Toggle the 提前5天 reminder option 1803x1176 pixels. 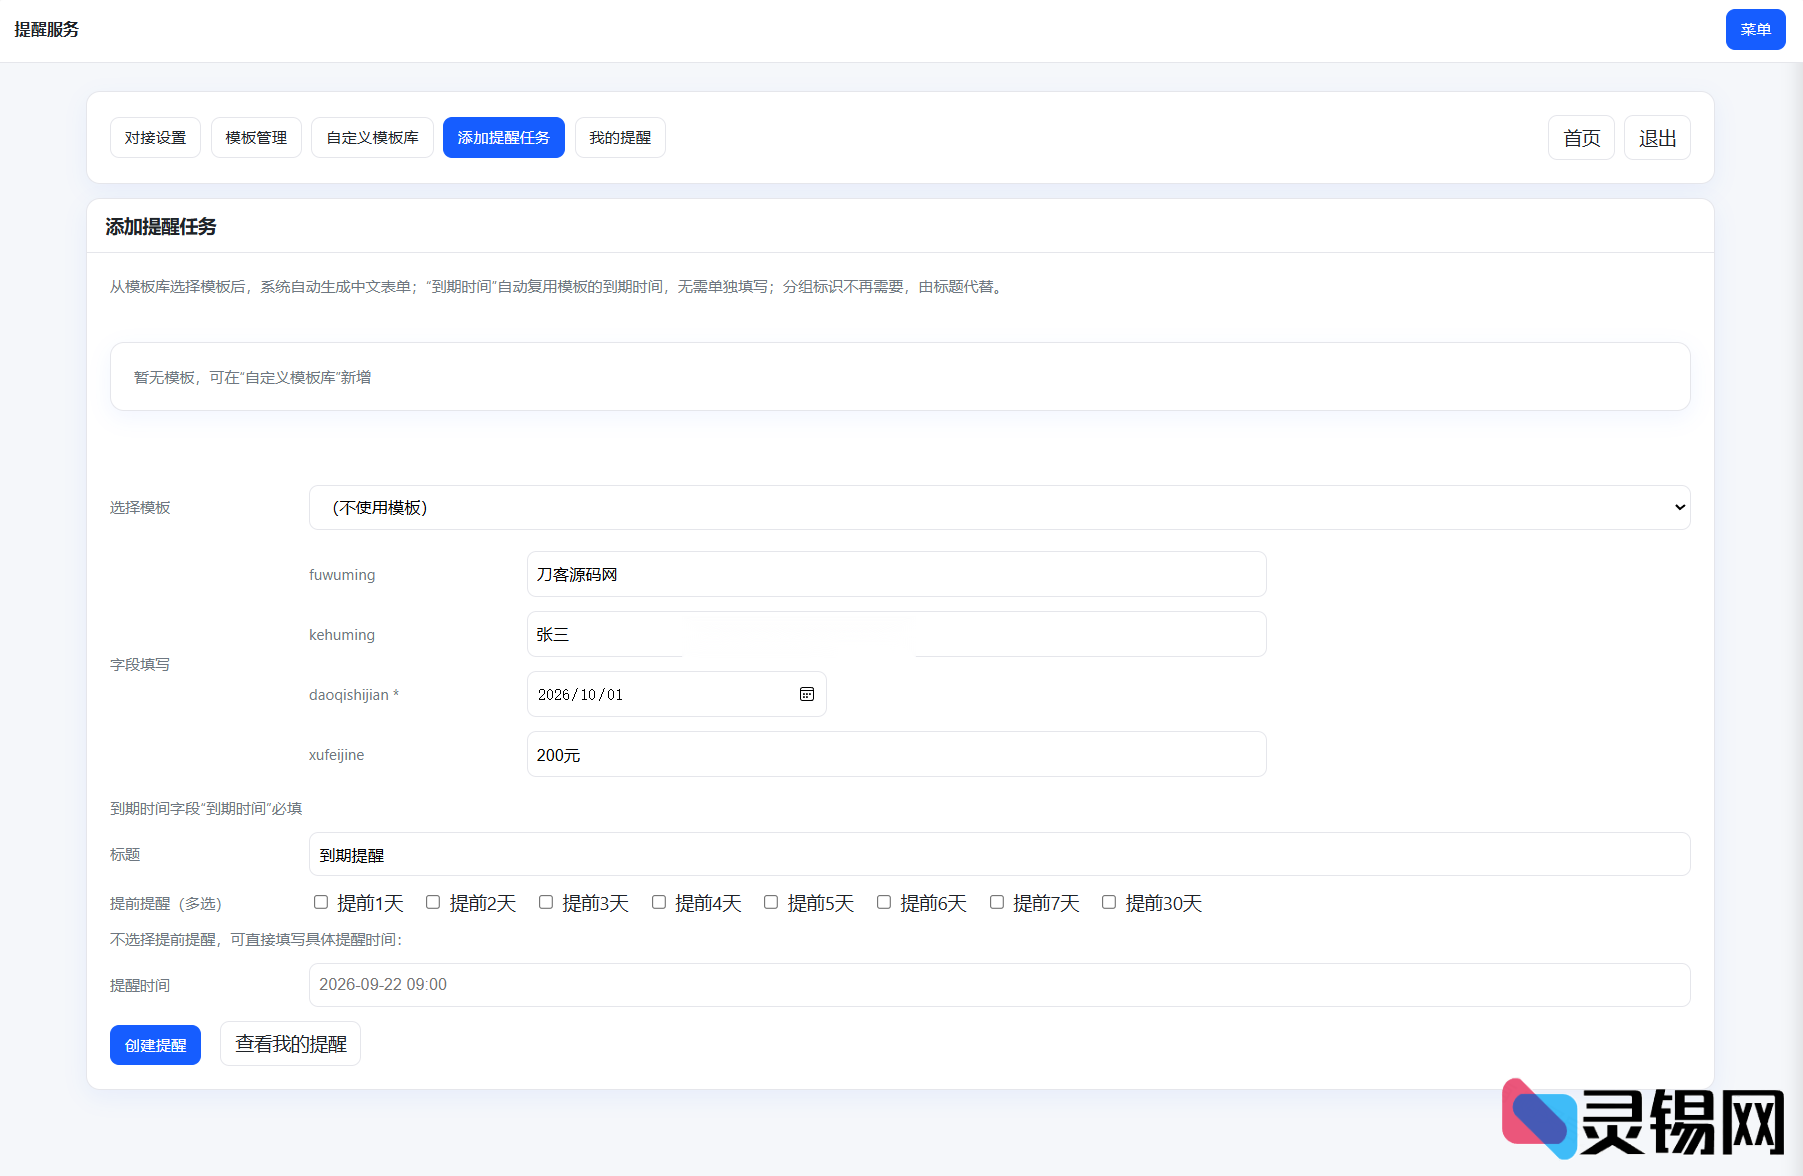click(x=771, y=902)
